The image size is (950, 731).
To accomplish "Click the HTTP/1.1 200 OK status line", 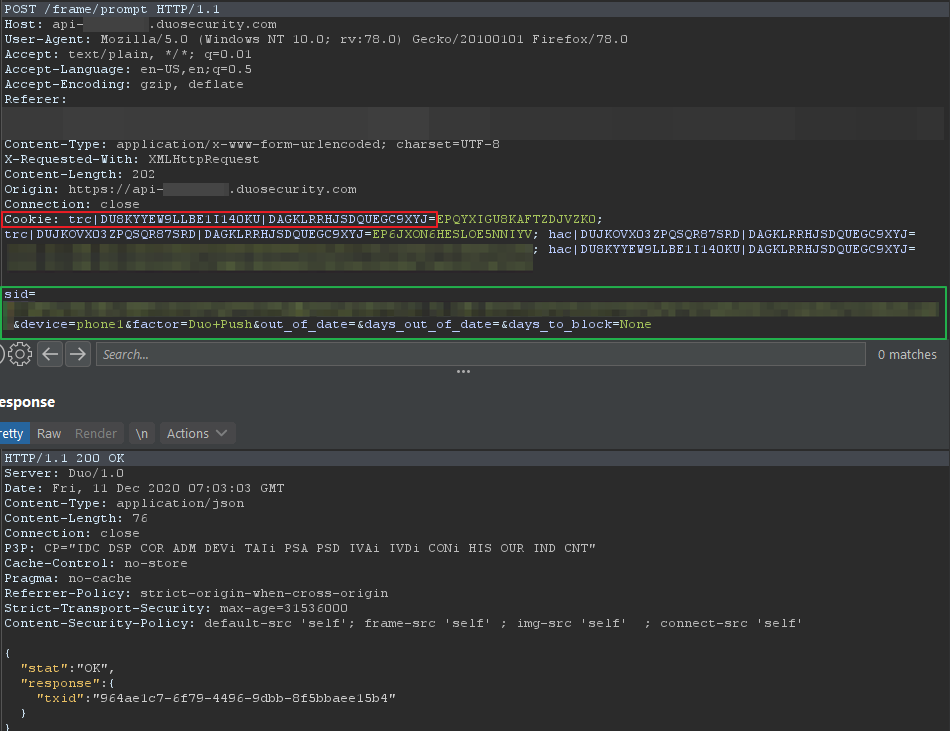I will click(x=64, y=458).
